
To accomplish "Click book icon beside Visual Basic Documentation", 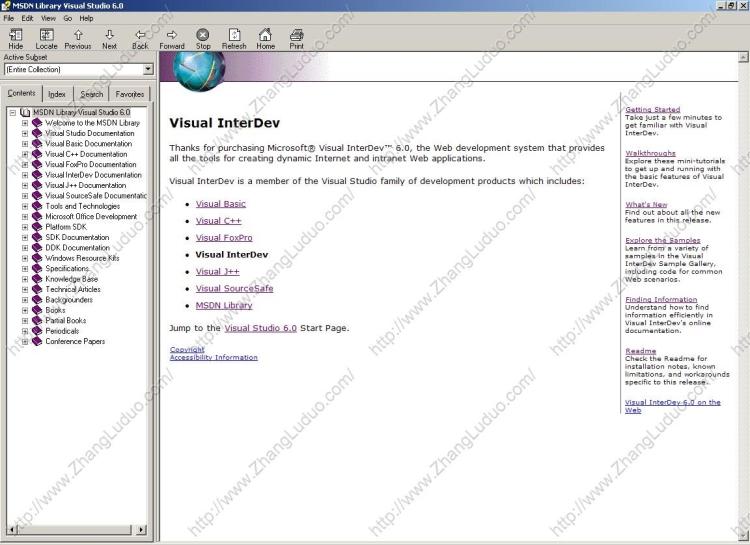I will pos(37,144).
